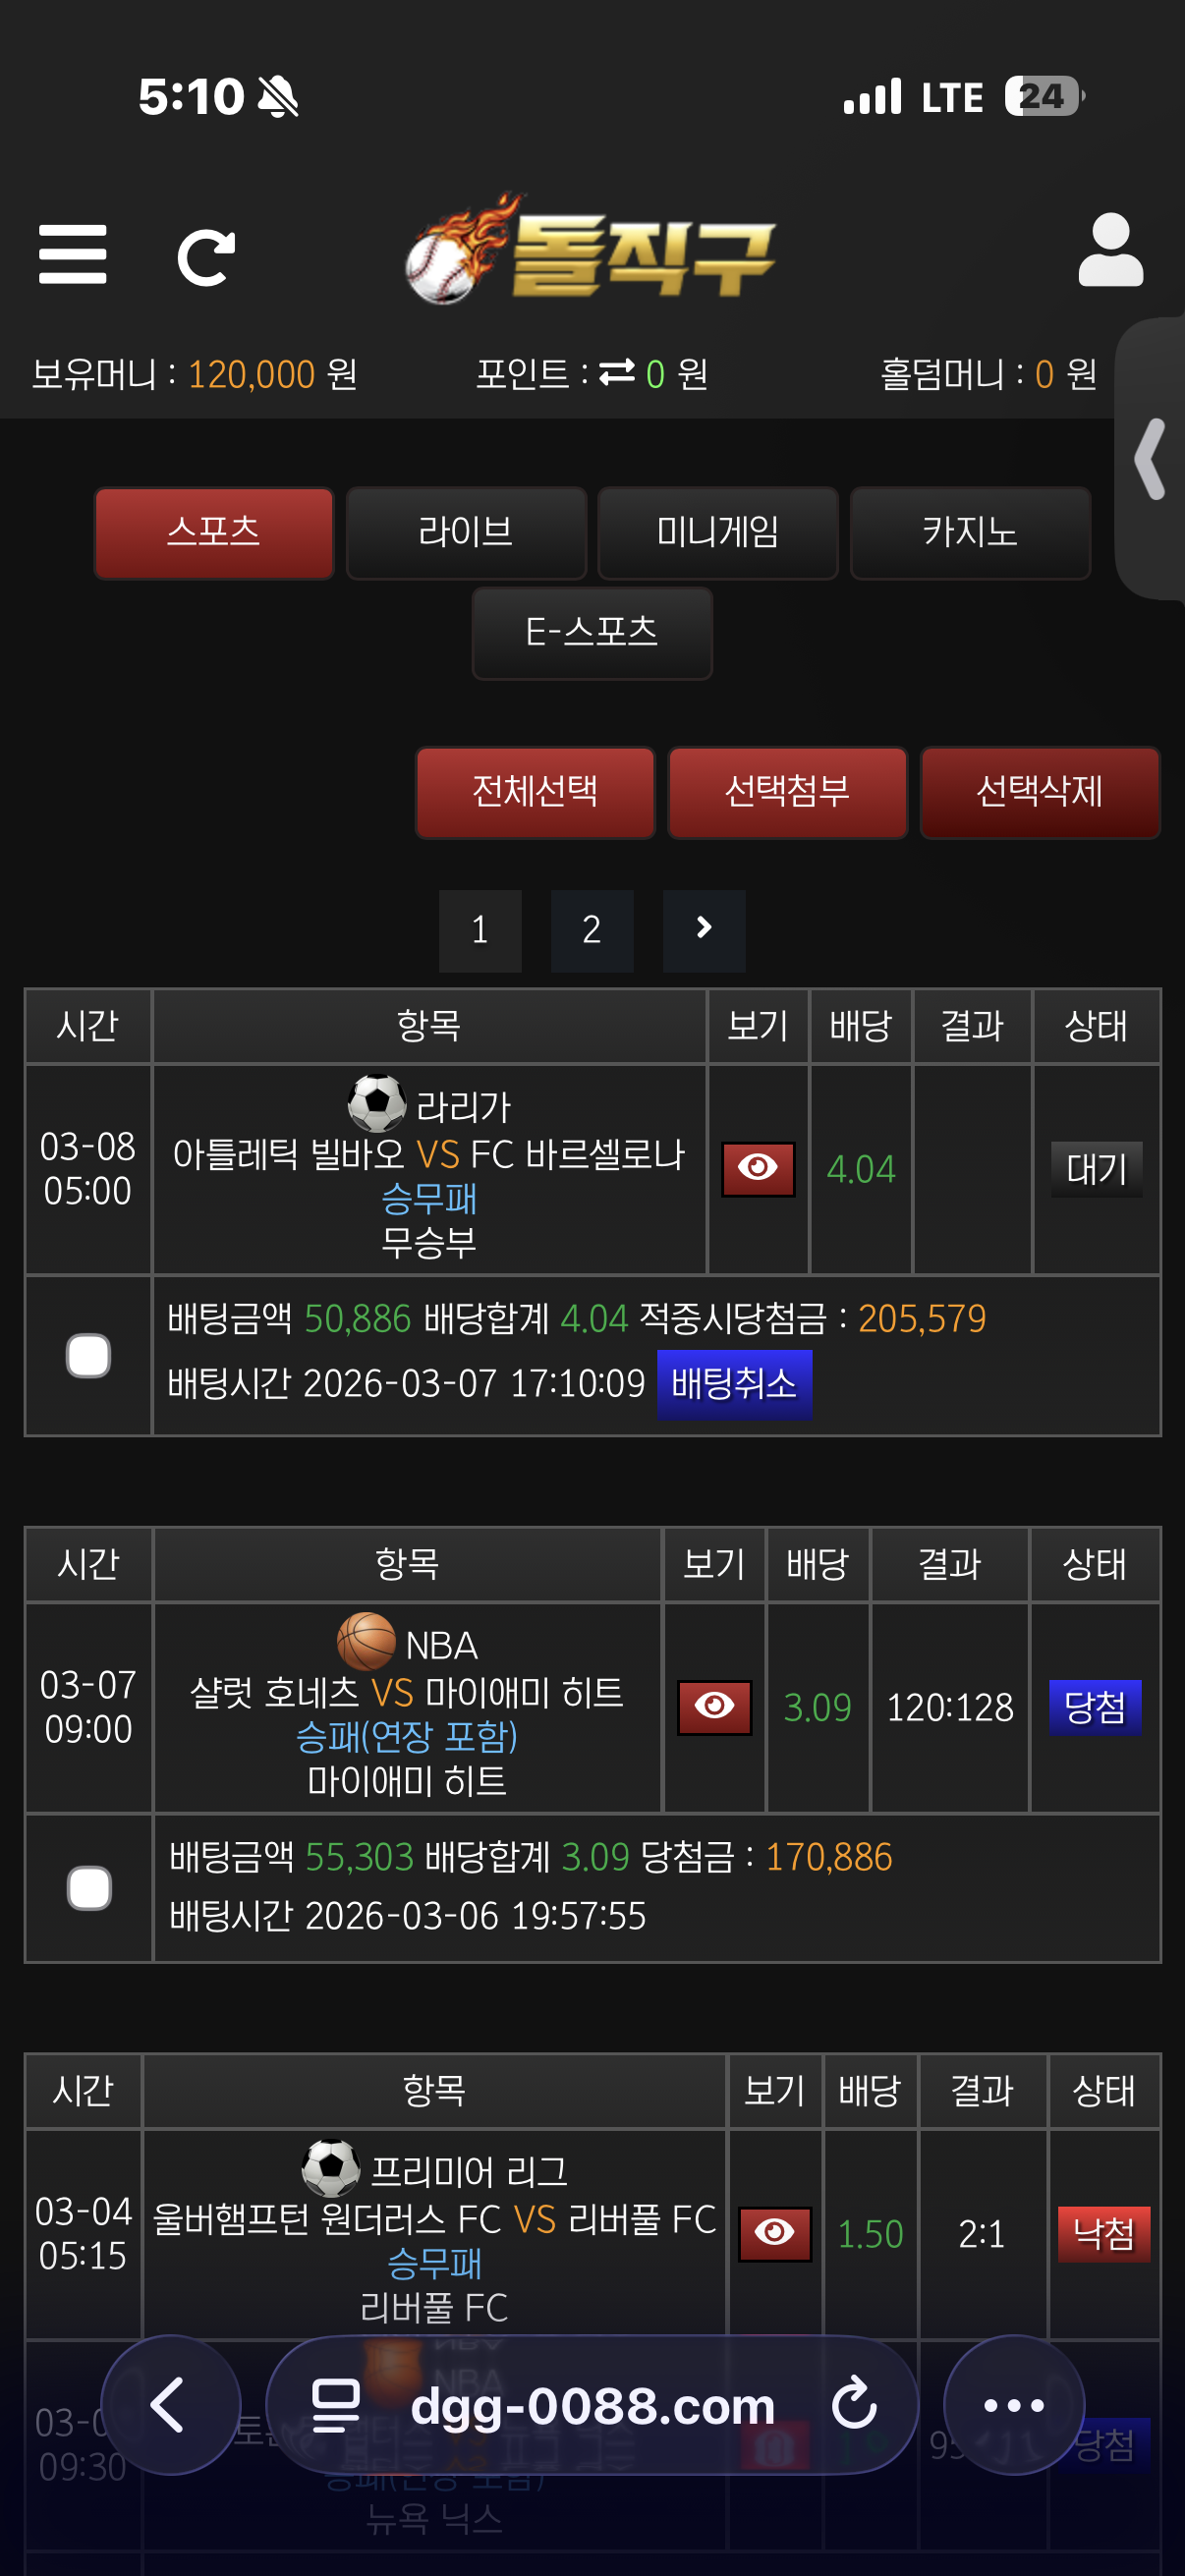Open the 미니게임 tab
Screen dimensions: 1185x2576
coord(717,532)
